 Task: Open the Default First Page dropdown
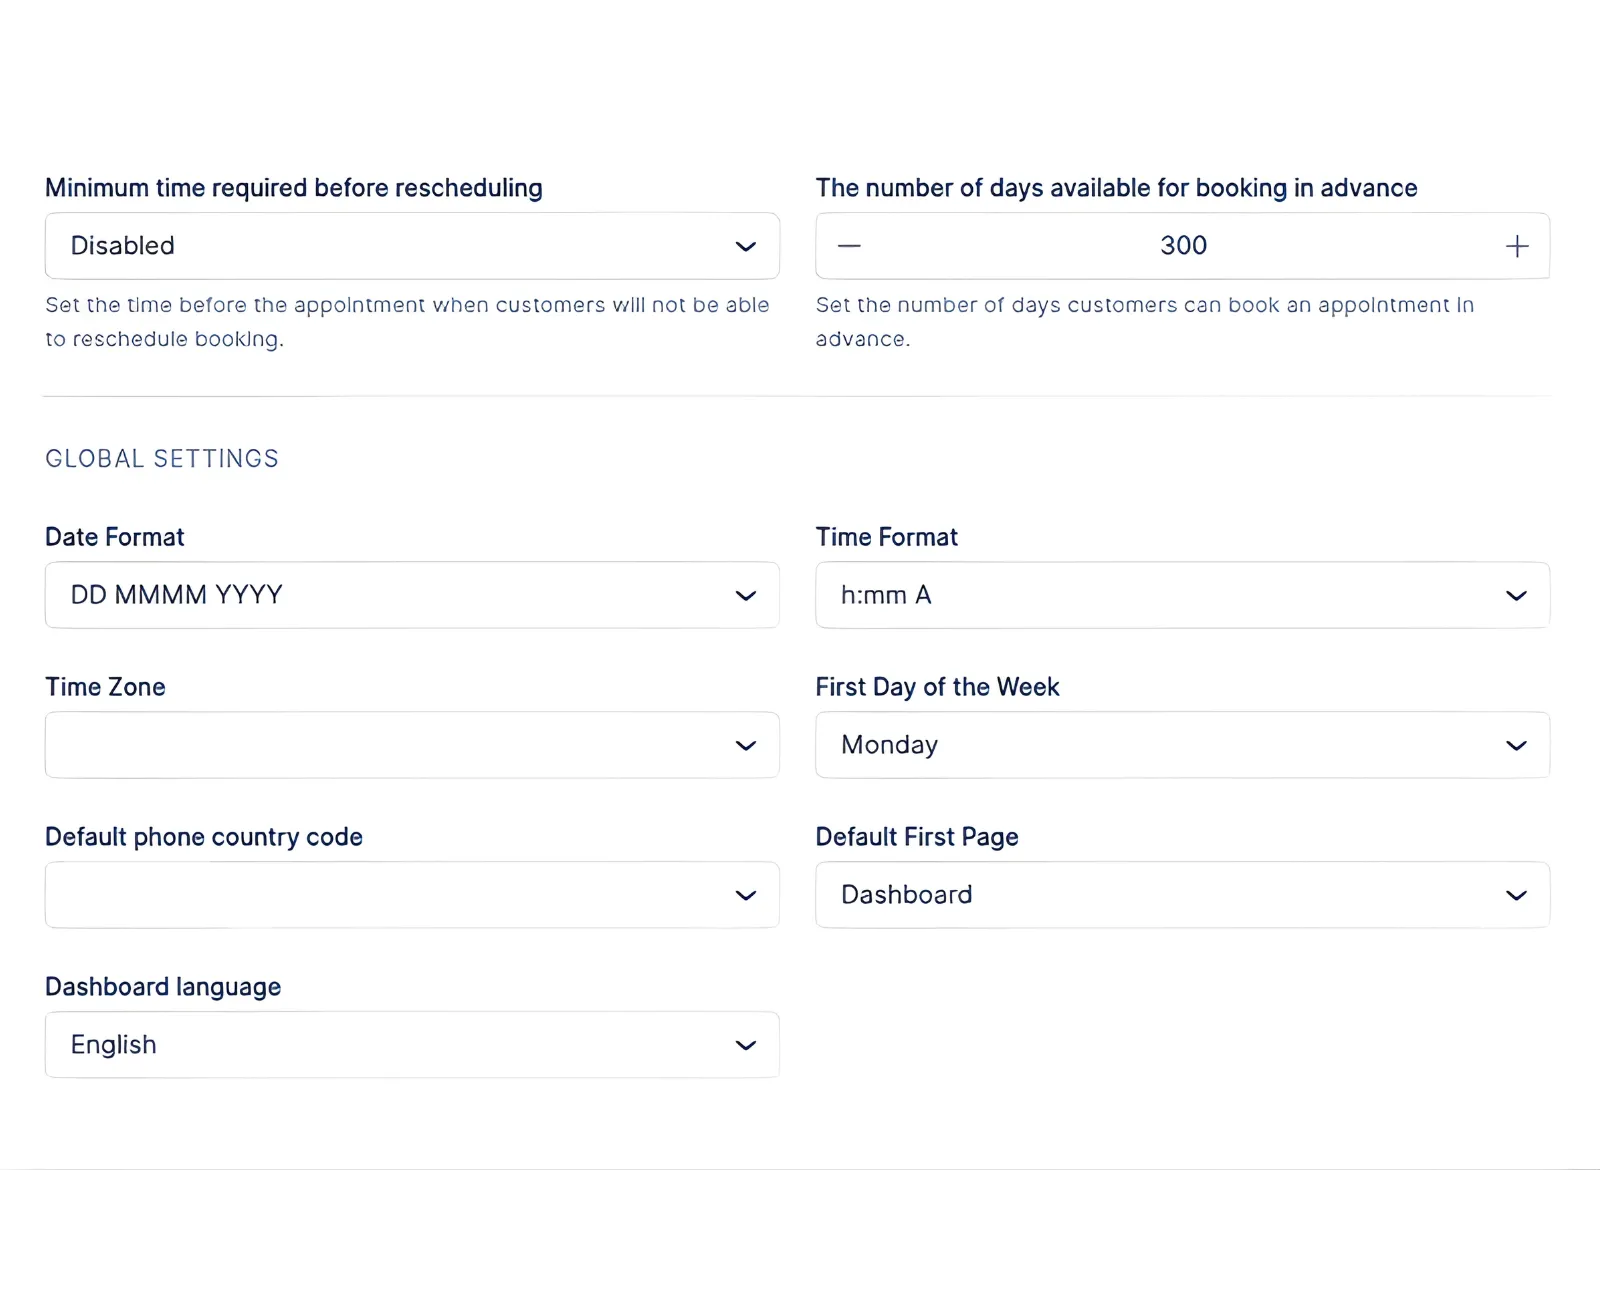[x=1182, y=895]
